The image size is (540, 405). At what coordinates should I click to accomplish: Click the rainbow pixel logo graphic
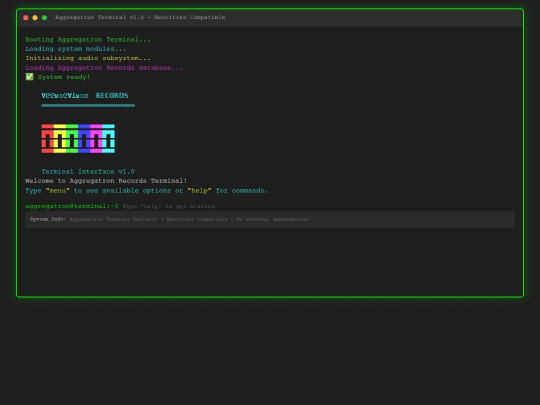click(78, 138)
